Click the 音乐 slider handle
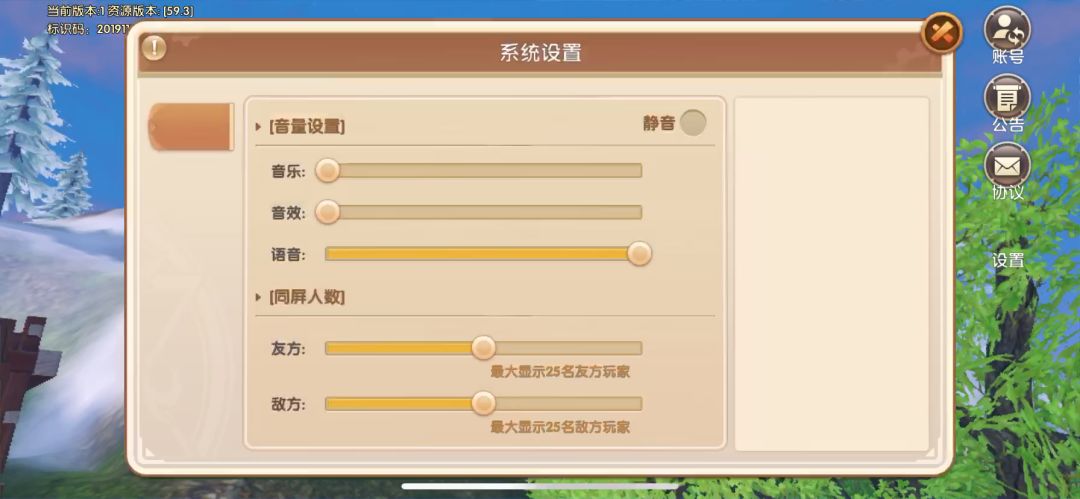 pos(327,171)
